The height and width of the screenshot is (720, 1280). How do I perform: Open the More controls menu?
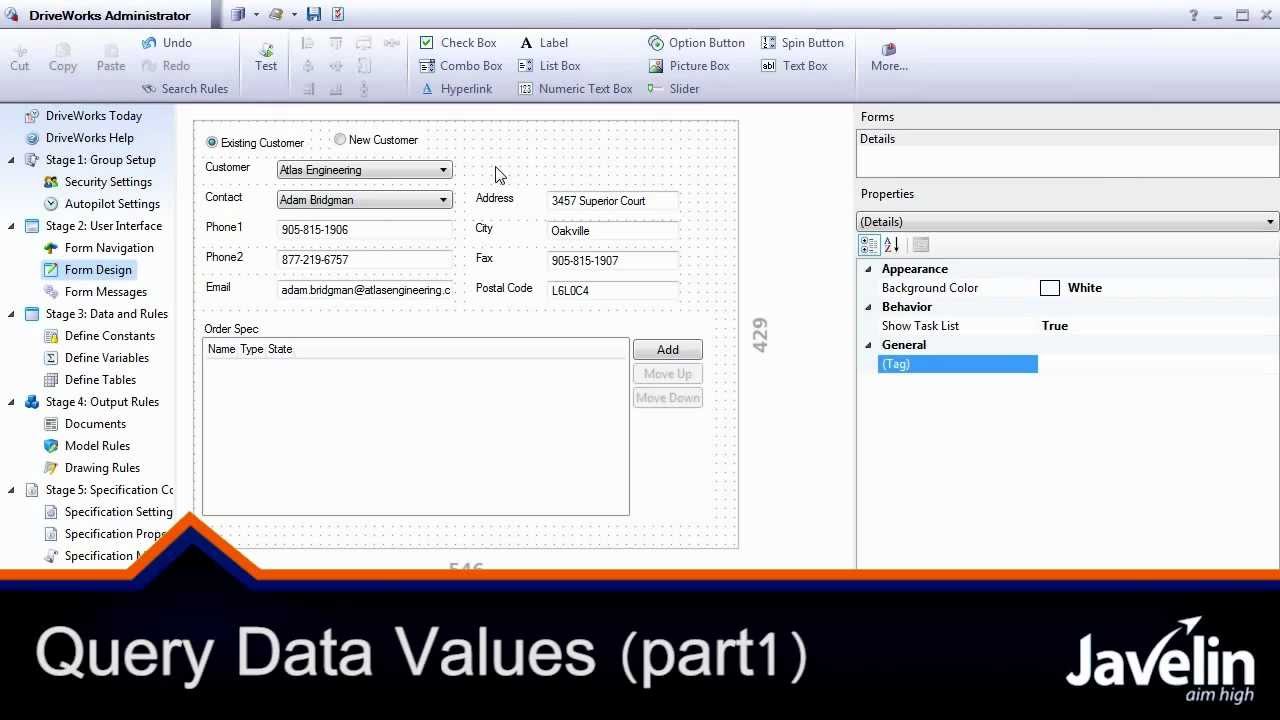[889, 57]
